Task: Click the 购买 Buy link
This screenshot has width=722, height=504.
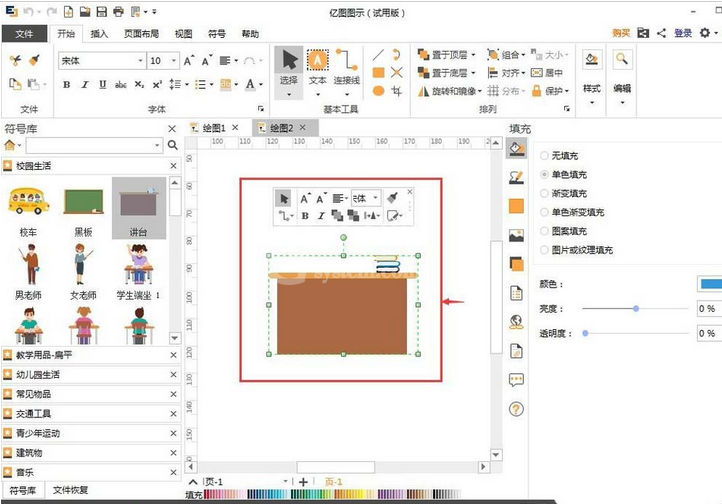Action: pos(621,33)
